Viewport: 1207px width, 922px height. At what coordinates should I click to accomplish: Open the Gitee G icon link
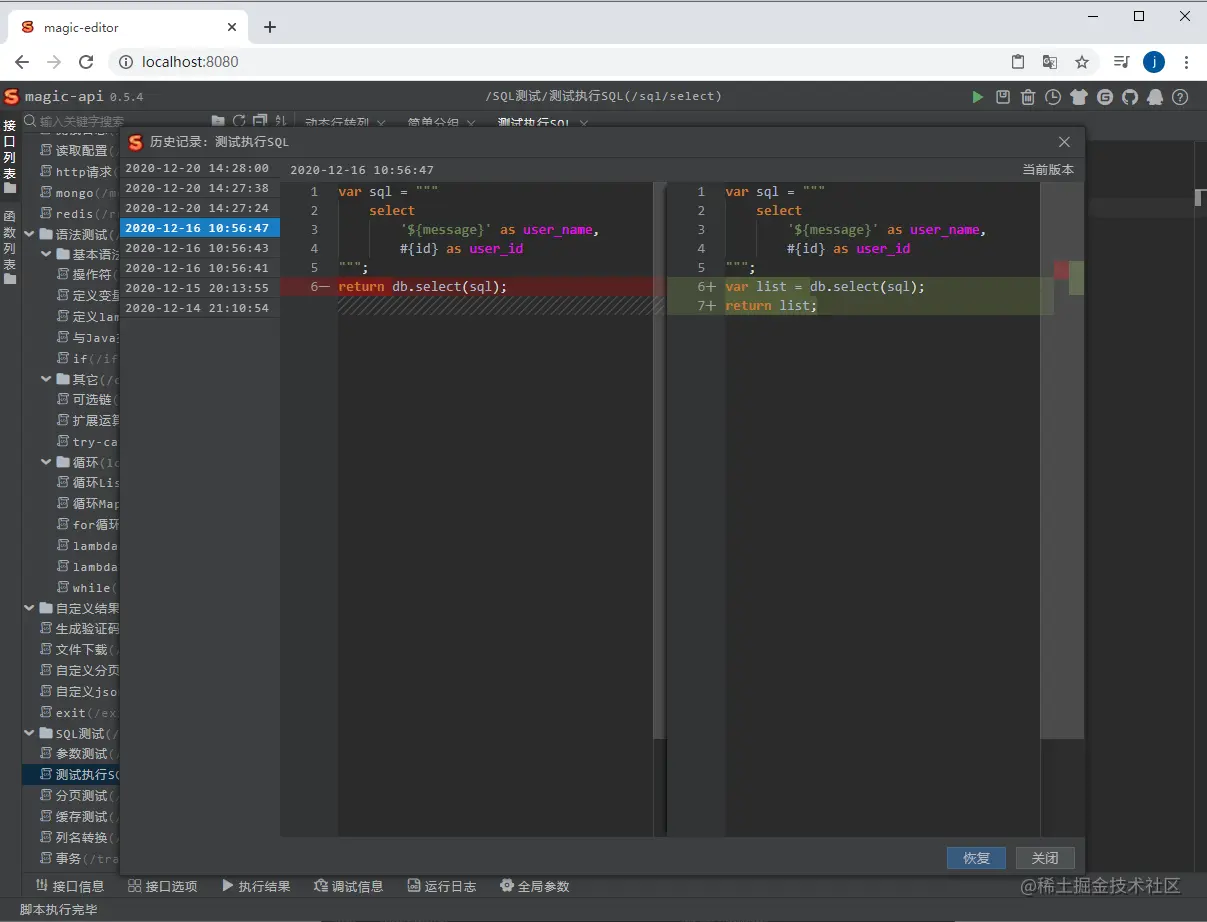(1105, 97)
